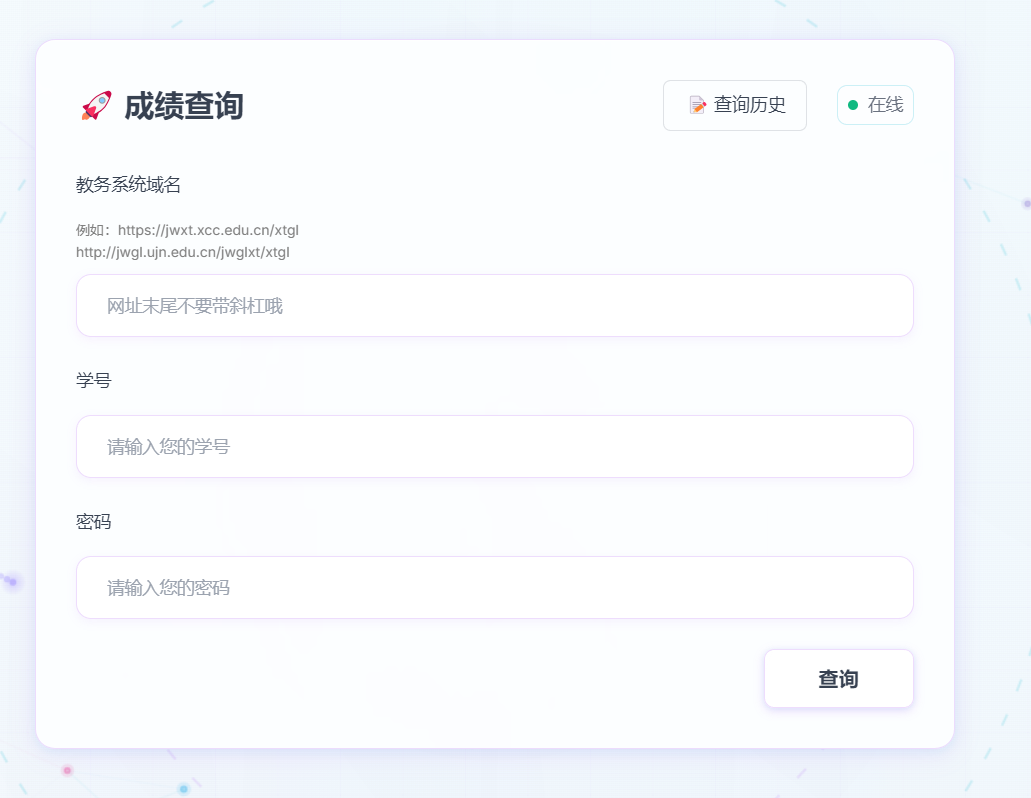Image resolution: width=1031 pixels, height=798 pixels.
Task: Focus the 密码 password input field
Action: (x=495, y=588)
